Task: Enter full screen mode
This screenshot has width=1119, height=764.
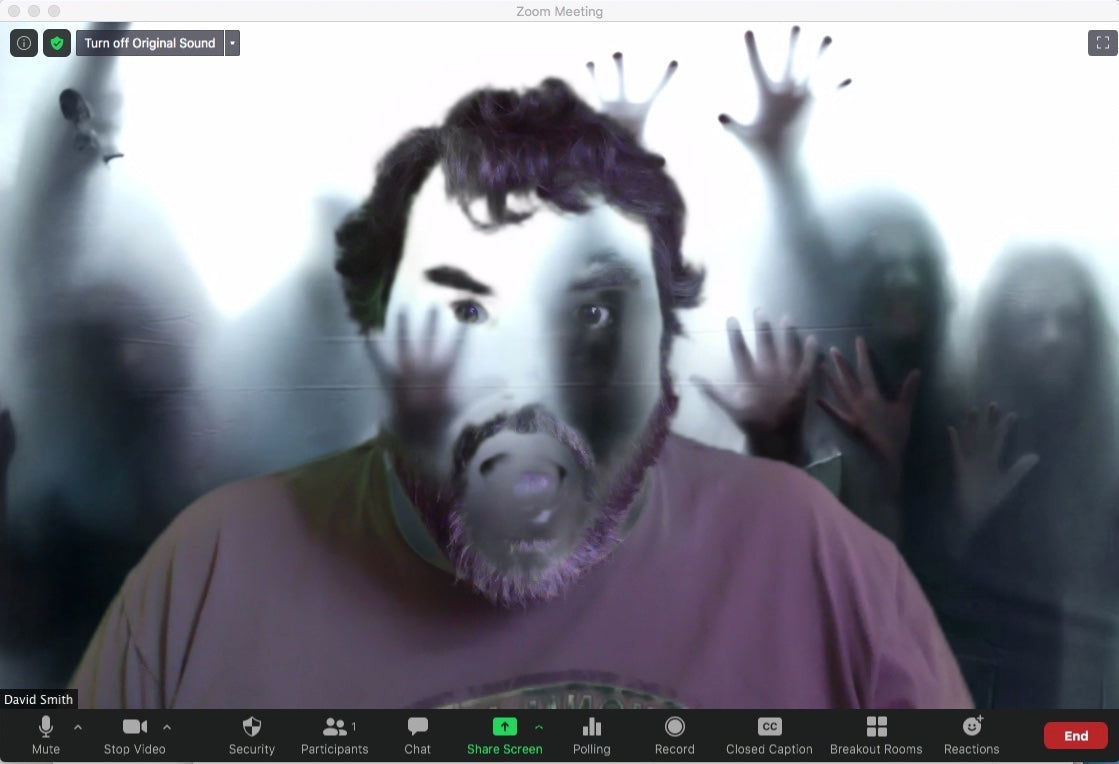Action: tap(1102, 43)
